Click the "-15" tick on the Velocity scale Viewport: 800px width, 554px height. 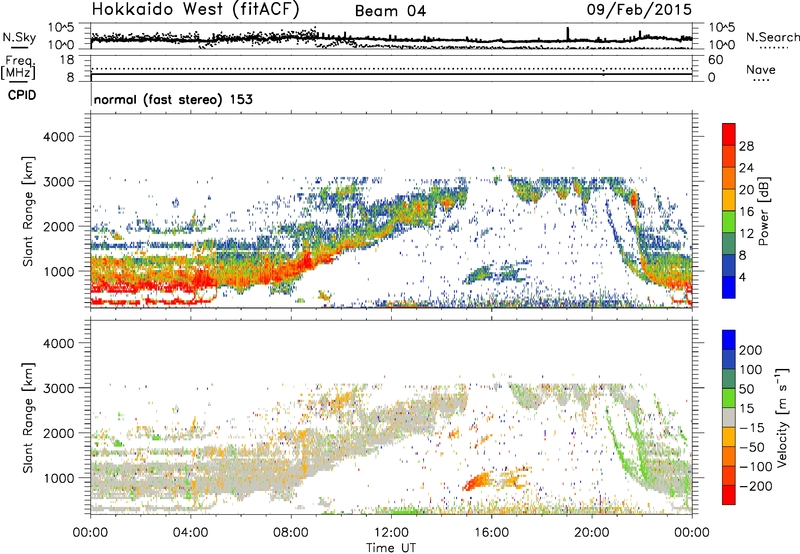pyautogui.click(x=752, y=427)
